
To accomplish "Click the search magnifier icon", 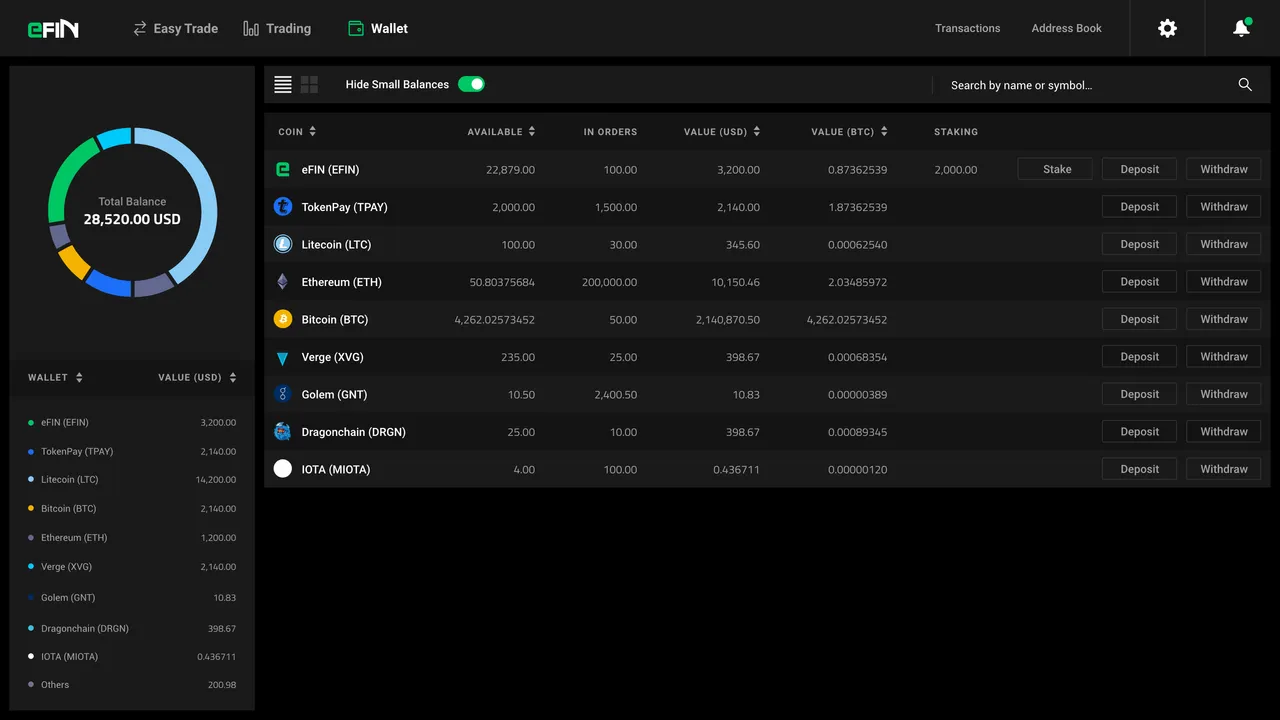I will click(x=1245, y=85).
